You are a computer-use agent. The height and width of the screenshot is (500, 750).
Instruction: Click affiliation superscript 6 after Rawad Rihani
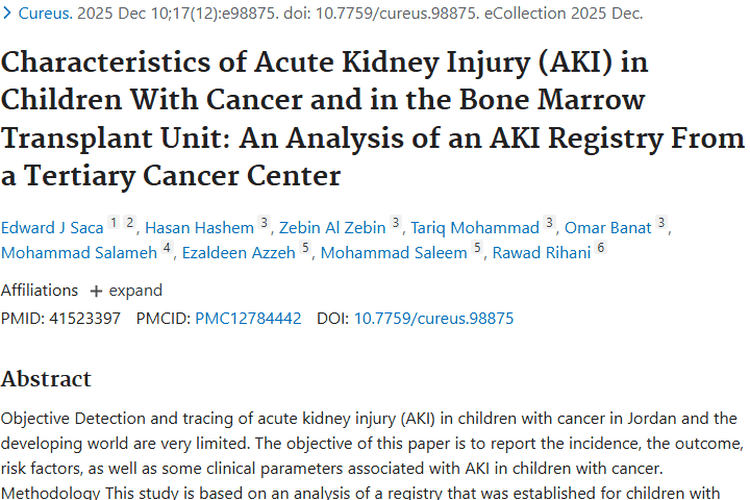601,248
